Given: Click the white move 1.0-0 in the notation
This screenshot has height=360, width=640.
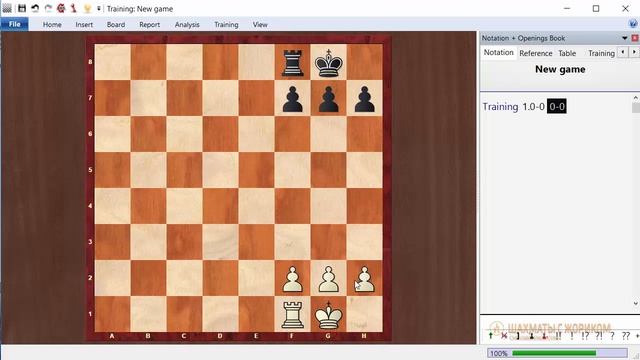Looking at the screenshot, I should [x=533, y=107].
